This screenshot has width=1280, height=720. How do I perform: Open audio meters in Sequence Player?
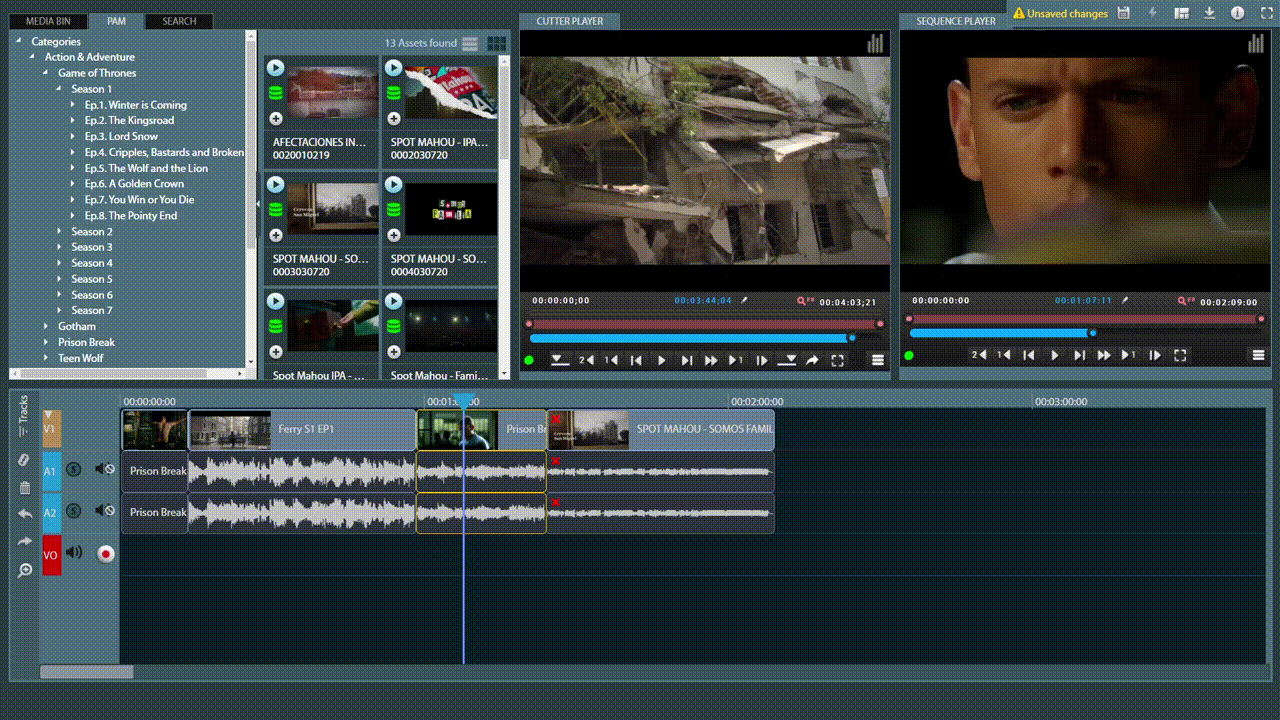(1255, 43)
